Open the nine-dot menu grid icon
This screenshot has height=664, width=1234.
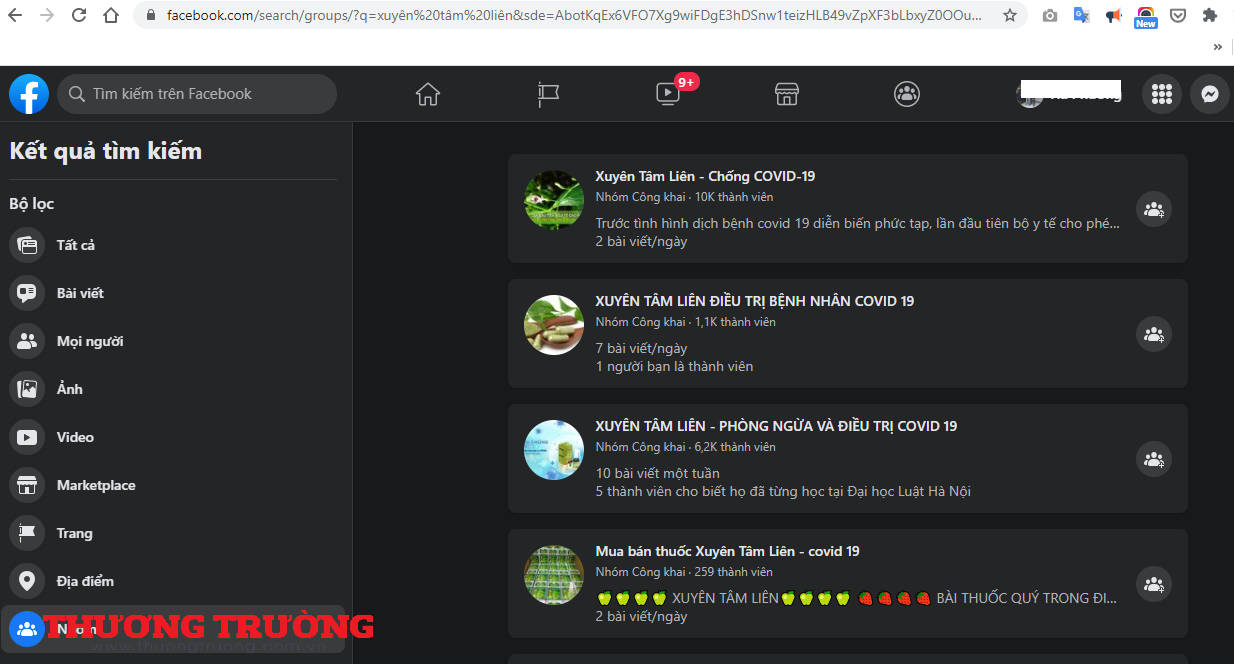pos(1162,94)
